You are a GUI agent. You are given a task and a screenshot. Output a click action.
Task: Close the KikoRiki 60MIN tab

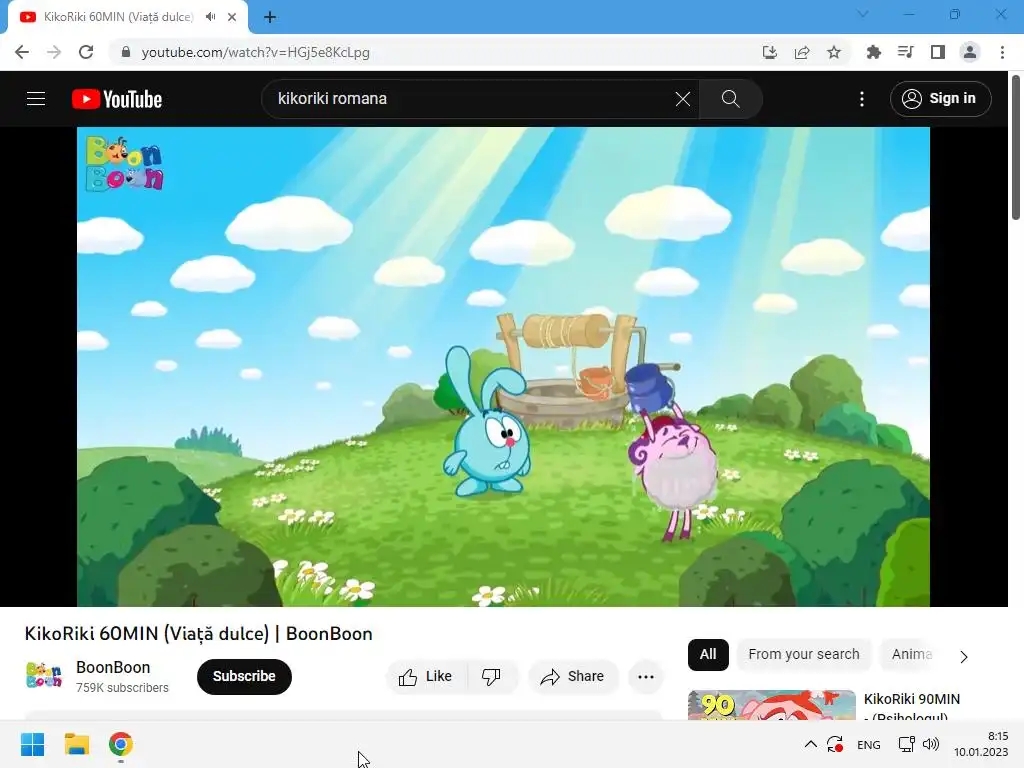tap(232, 17)
